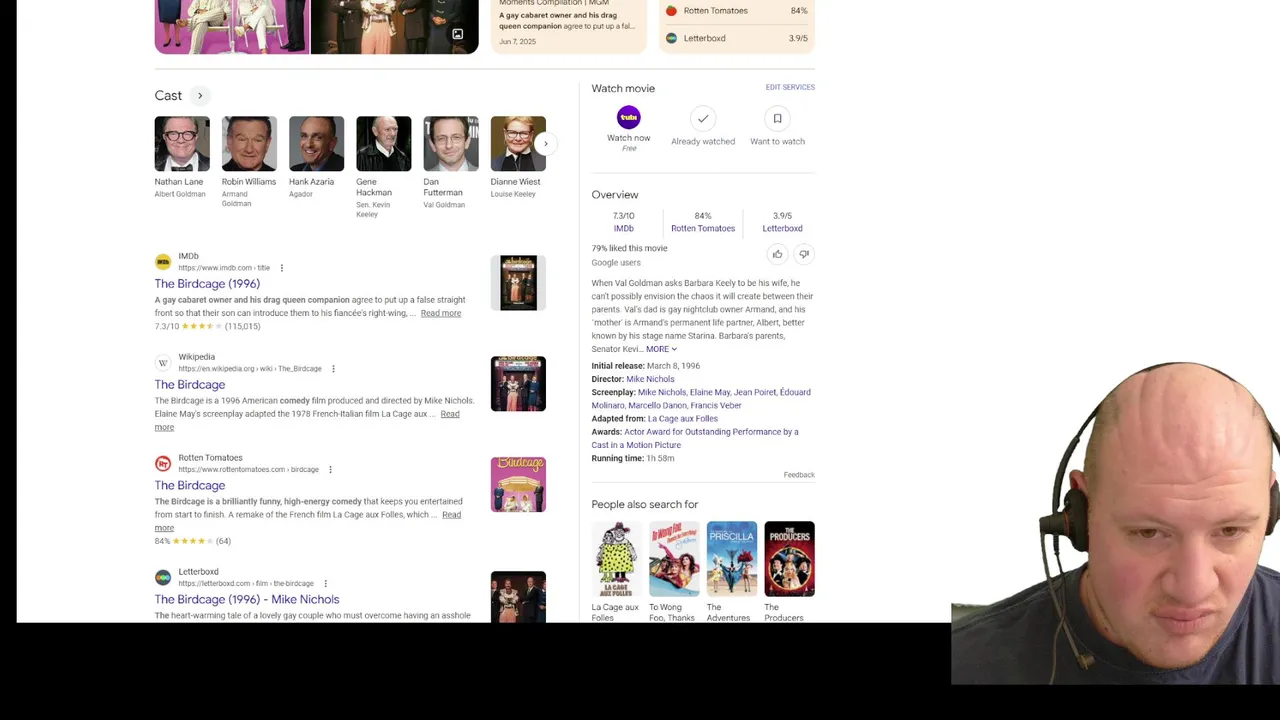Click the IMDb site favicon
Image resolution: width=1280 pixels, height=720 pixels.
click(x=163, y=262)
